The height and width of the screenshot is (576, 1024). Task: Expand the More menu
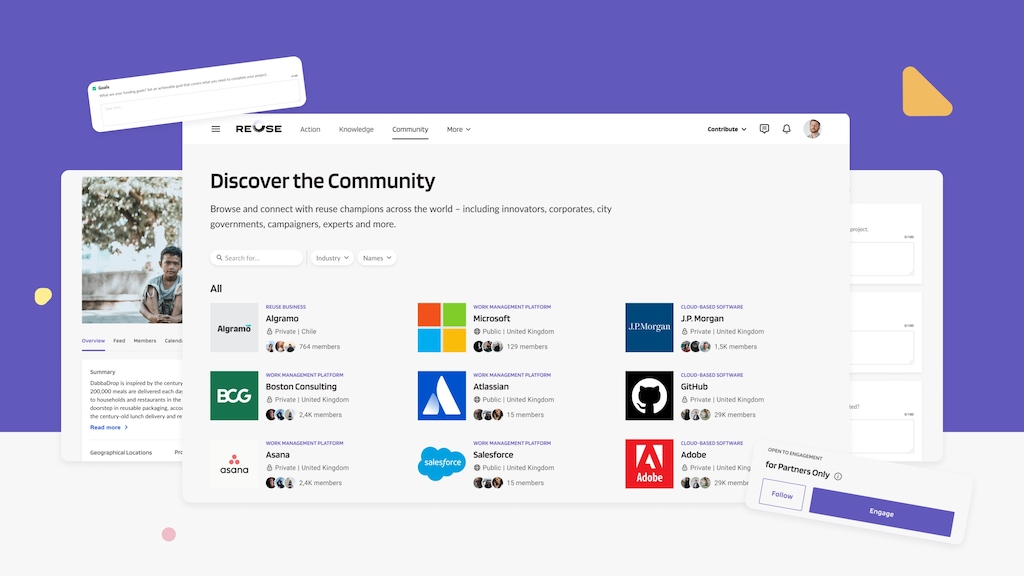coord(458,129)
